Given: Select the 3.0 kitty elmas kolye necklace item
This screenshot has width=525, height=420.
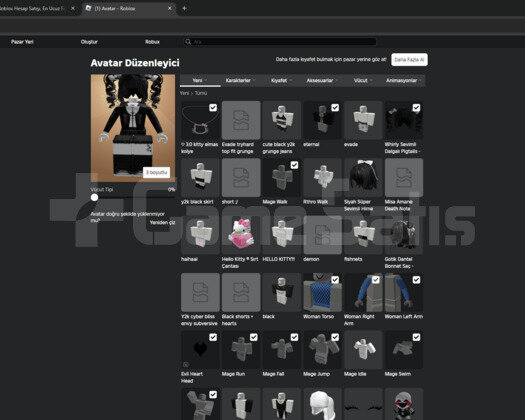Looking at the screenshot, I should pyautogui.click(x=200, y=120).
